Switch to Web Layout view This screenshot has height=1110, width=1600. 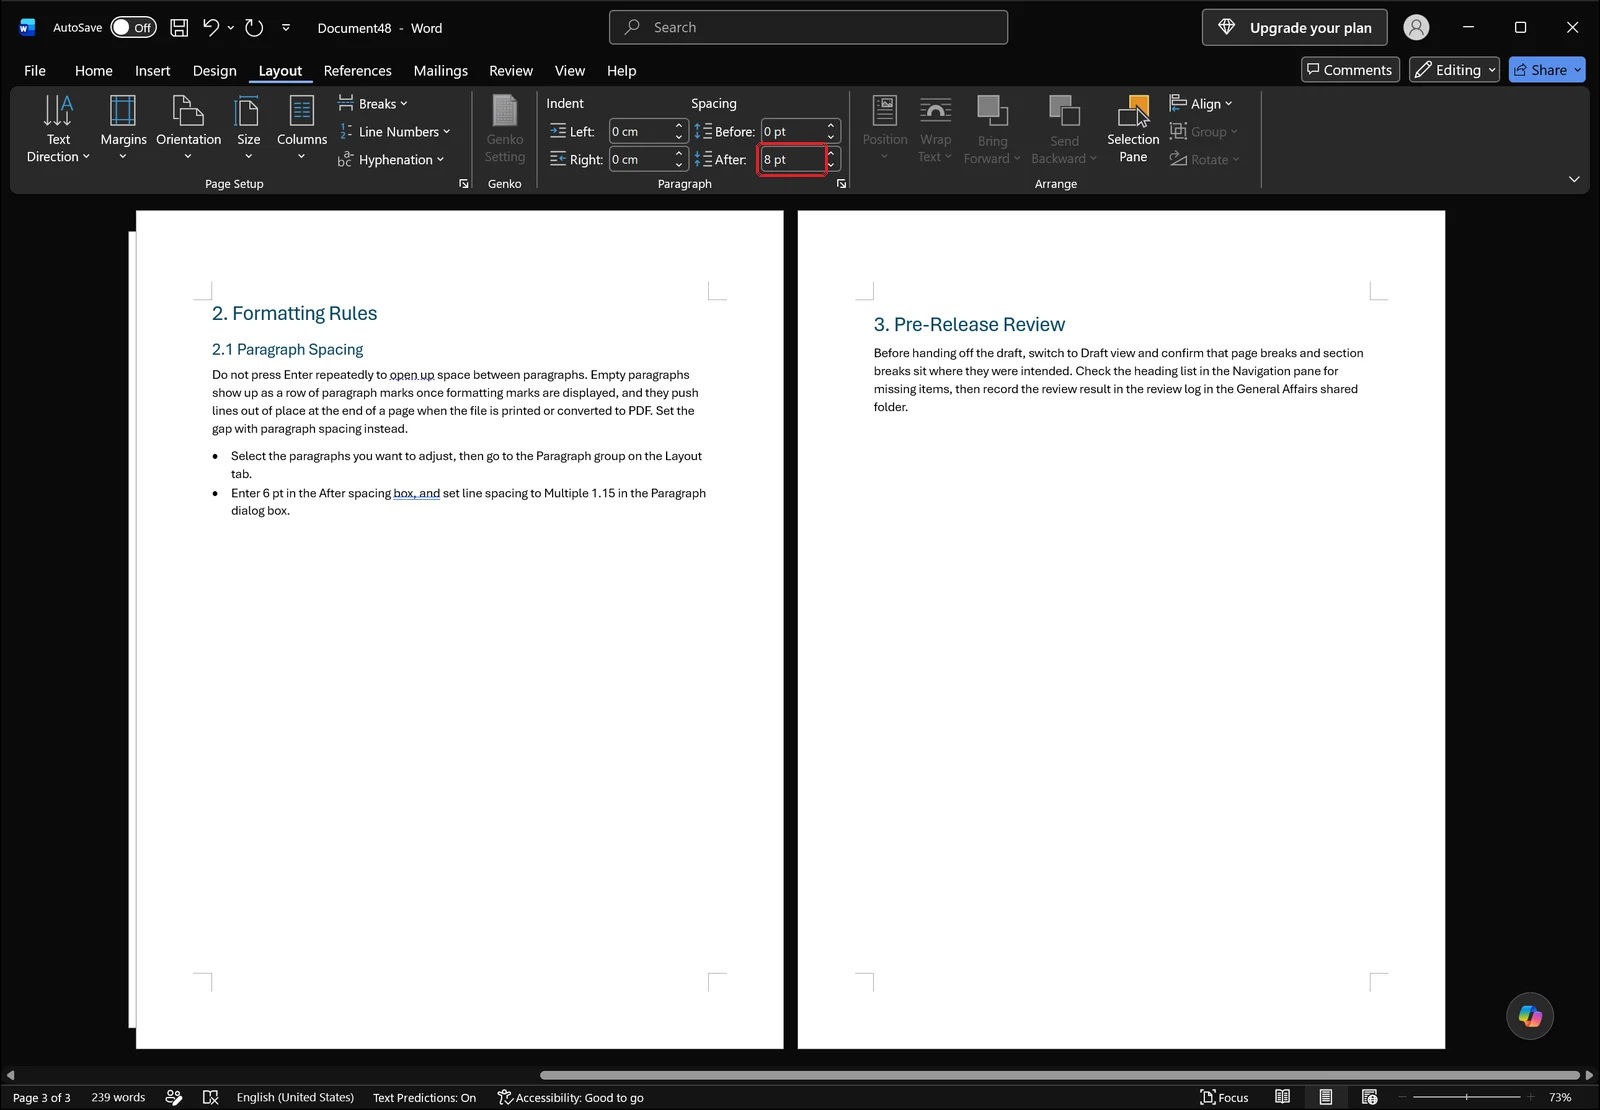pos(1369,1098)
